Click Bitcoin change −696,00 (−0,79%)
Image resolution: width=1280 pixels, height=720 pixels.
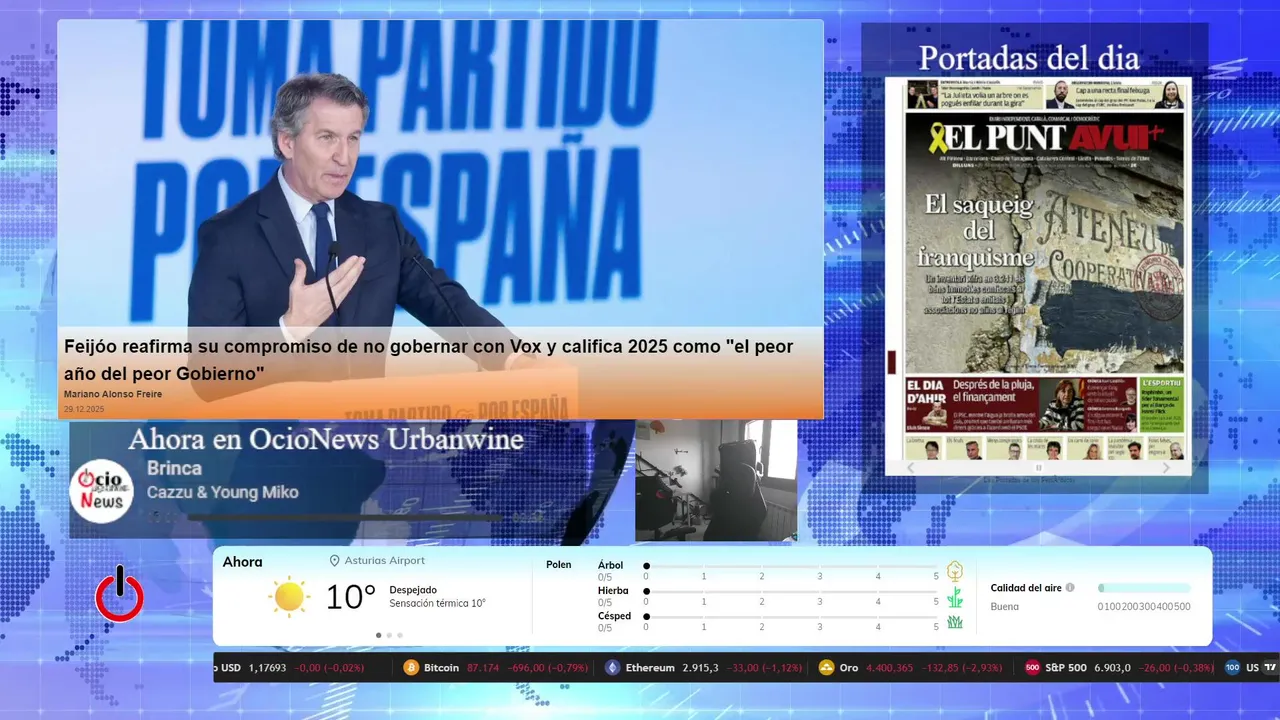pos(548,668)
